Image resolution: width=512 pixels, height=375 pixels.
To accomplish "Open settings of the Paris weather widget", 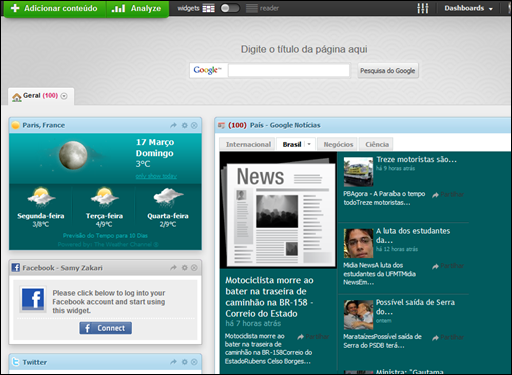I will pos(185,125).
